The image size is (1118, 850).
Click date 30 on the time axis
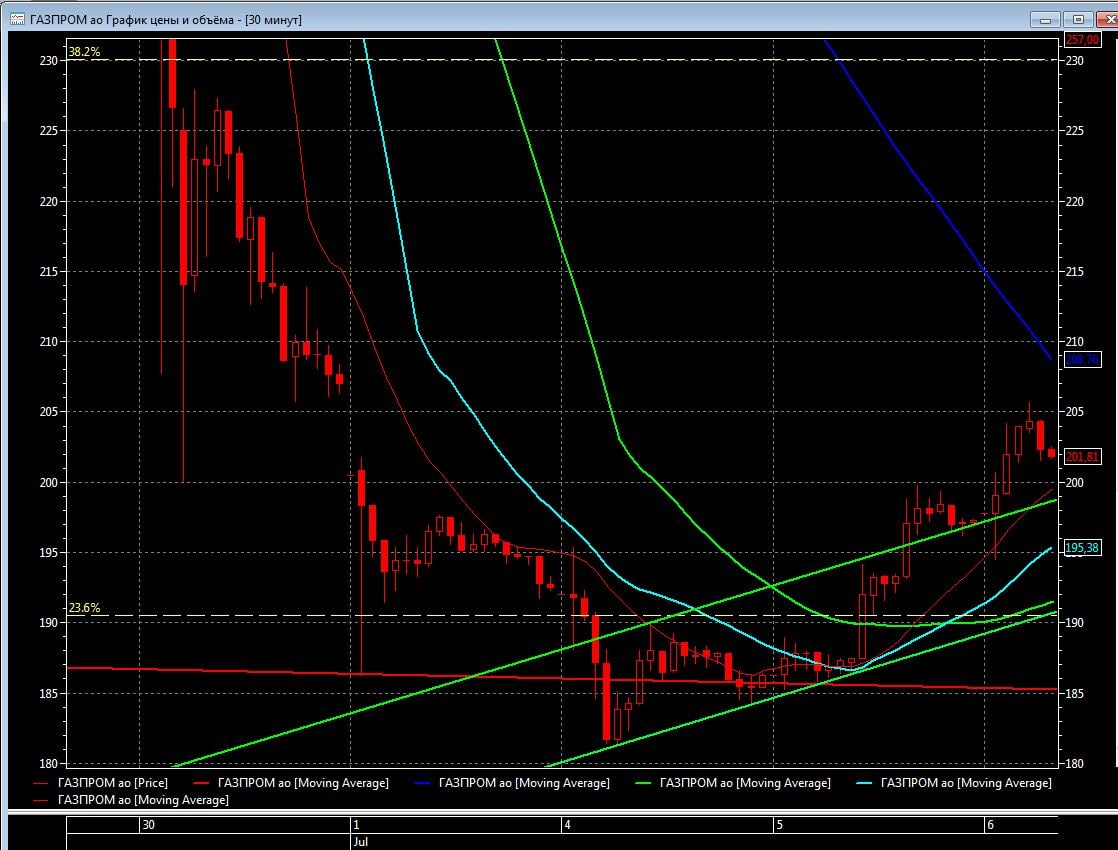(148, 825)
